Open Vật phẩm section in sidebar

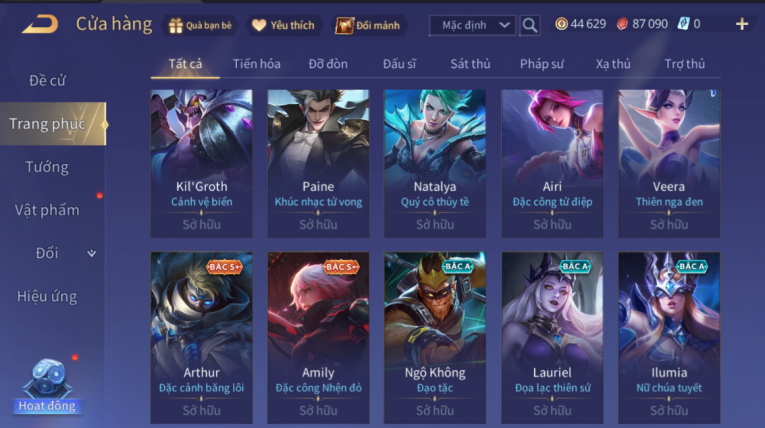pyautogui.click(x=47, y=210)
